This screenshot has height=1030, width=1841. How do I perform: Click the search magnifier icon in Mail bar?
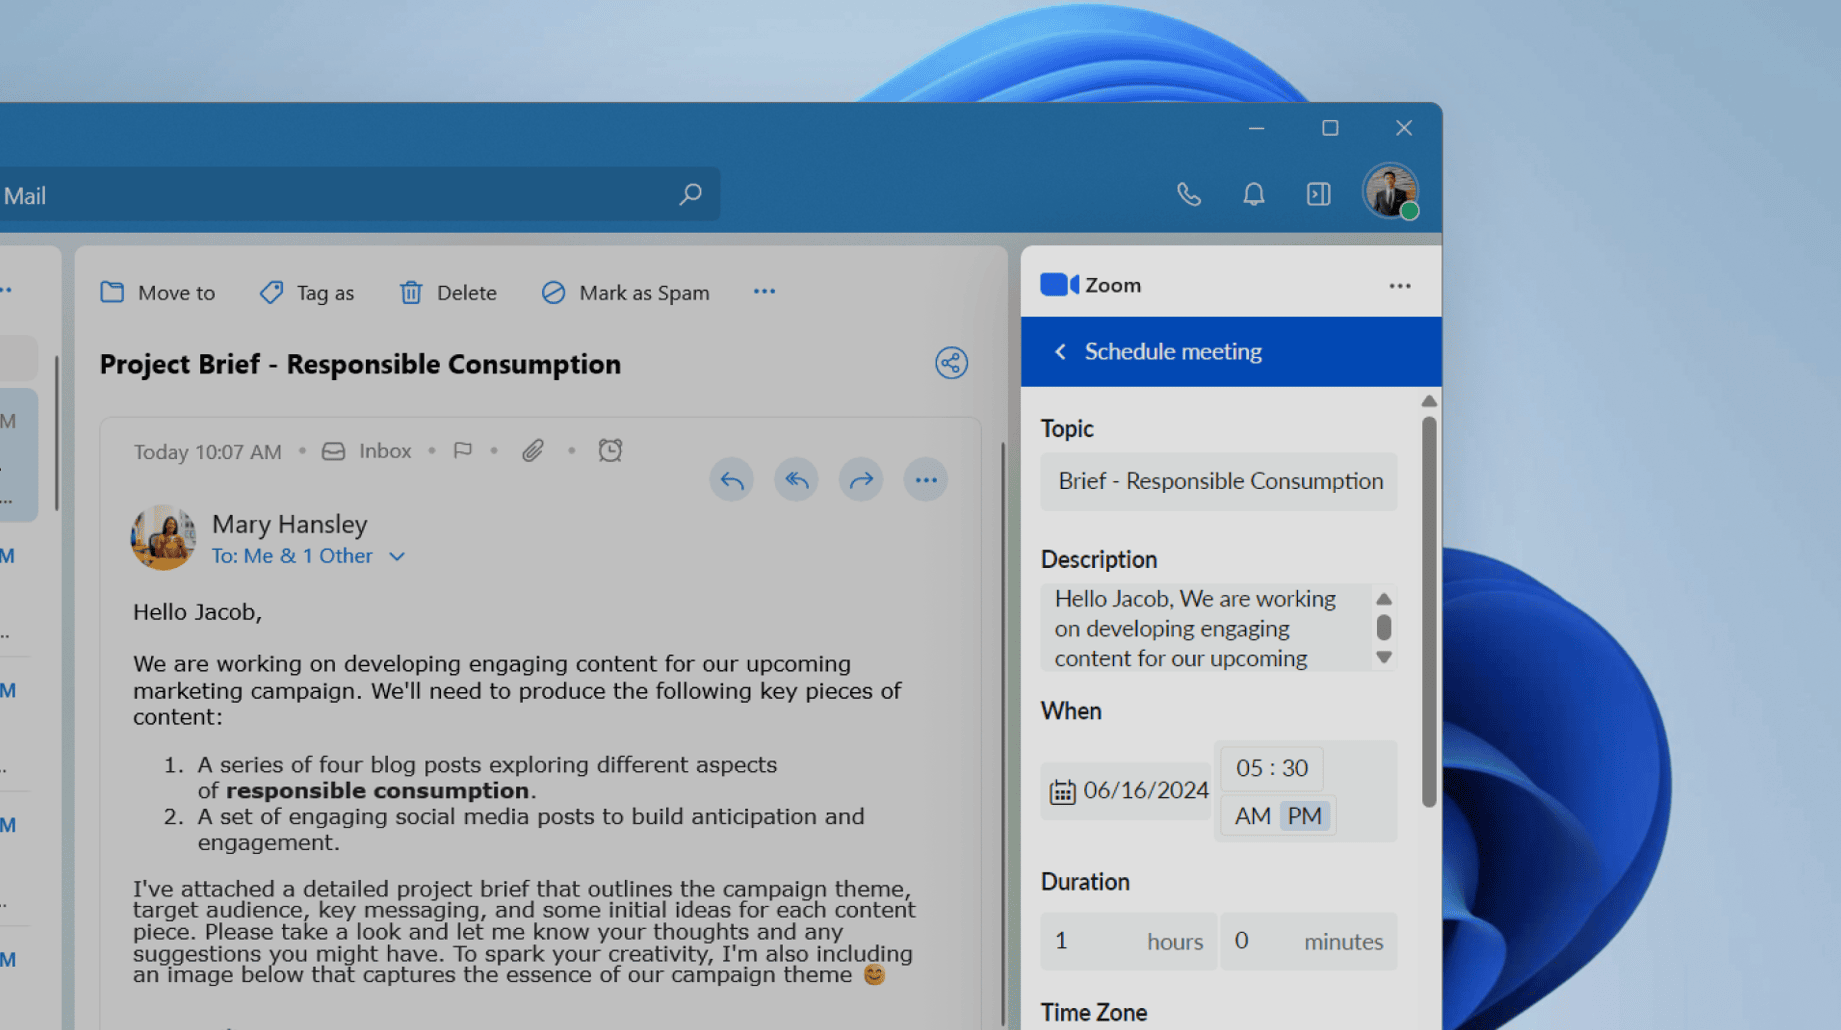(690, 194)
